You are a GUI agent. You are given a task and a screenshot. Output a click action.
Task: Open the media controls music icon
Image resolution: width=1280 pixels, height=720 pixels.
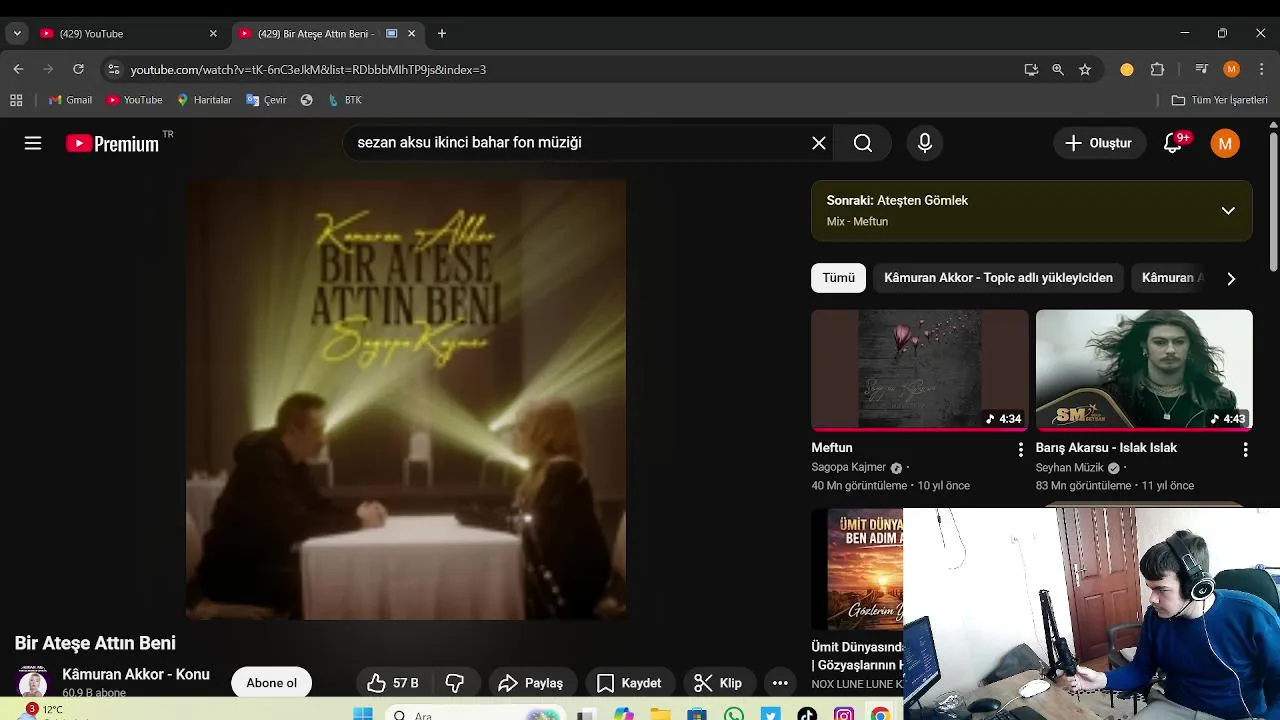[1202, 69]
